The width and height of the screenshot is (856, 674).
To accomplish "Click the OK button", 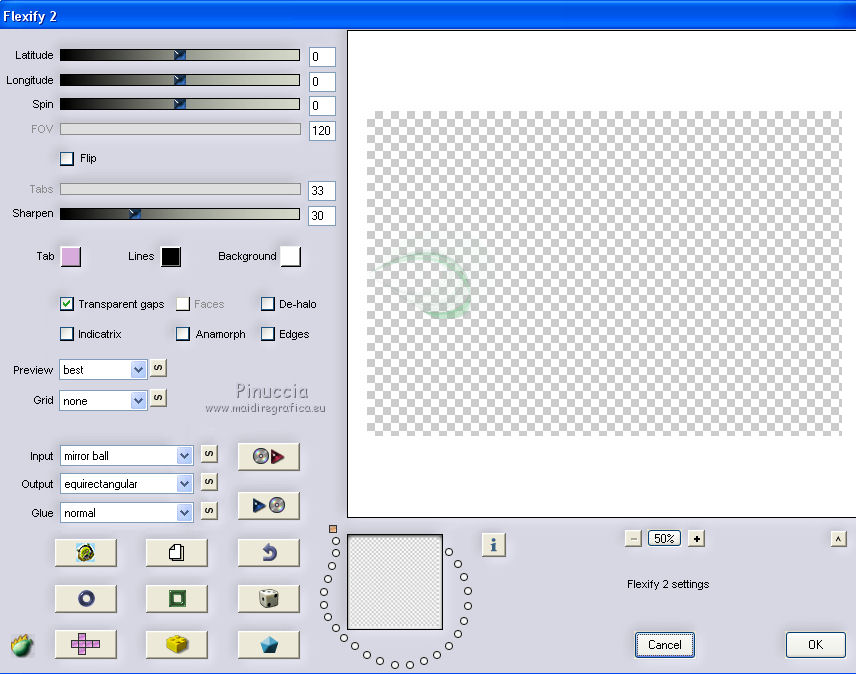I will (x=816, y=645).
